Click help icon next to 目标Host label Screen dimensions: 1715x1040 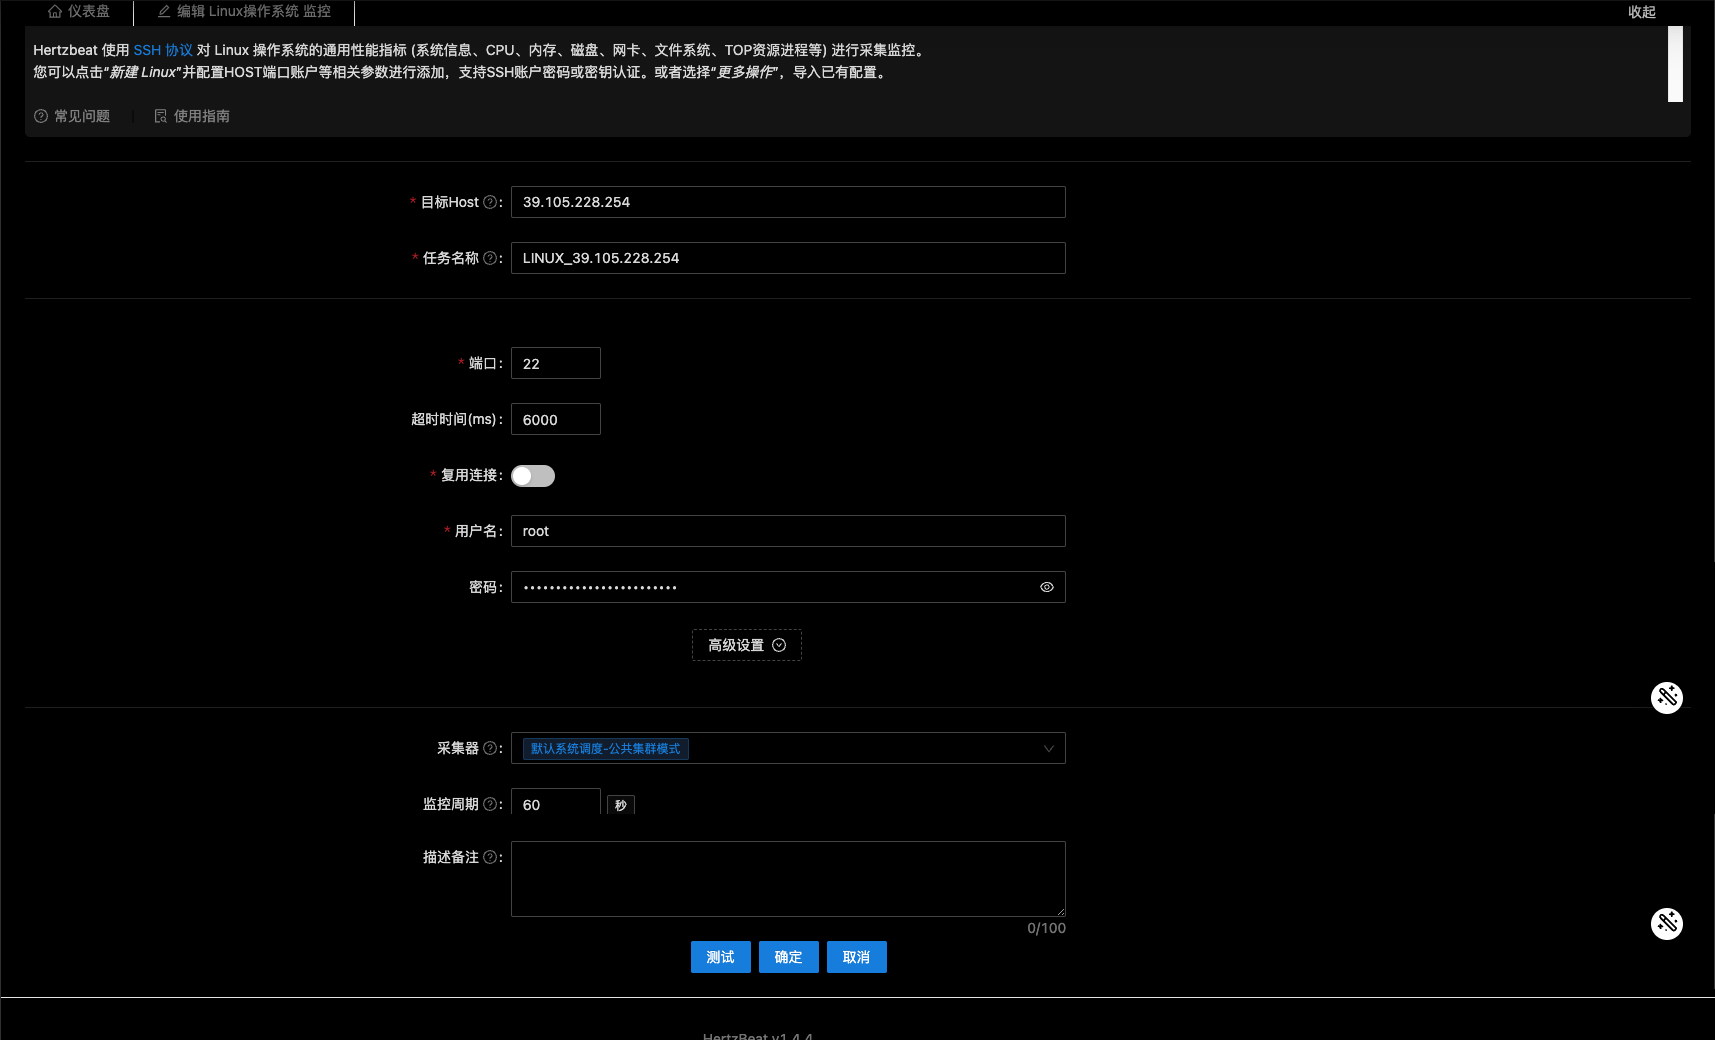pyautogui.click(x=490, y=202)
